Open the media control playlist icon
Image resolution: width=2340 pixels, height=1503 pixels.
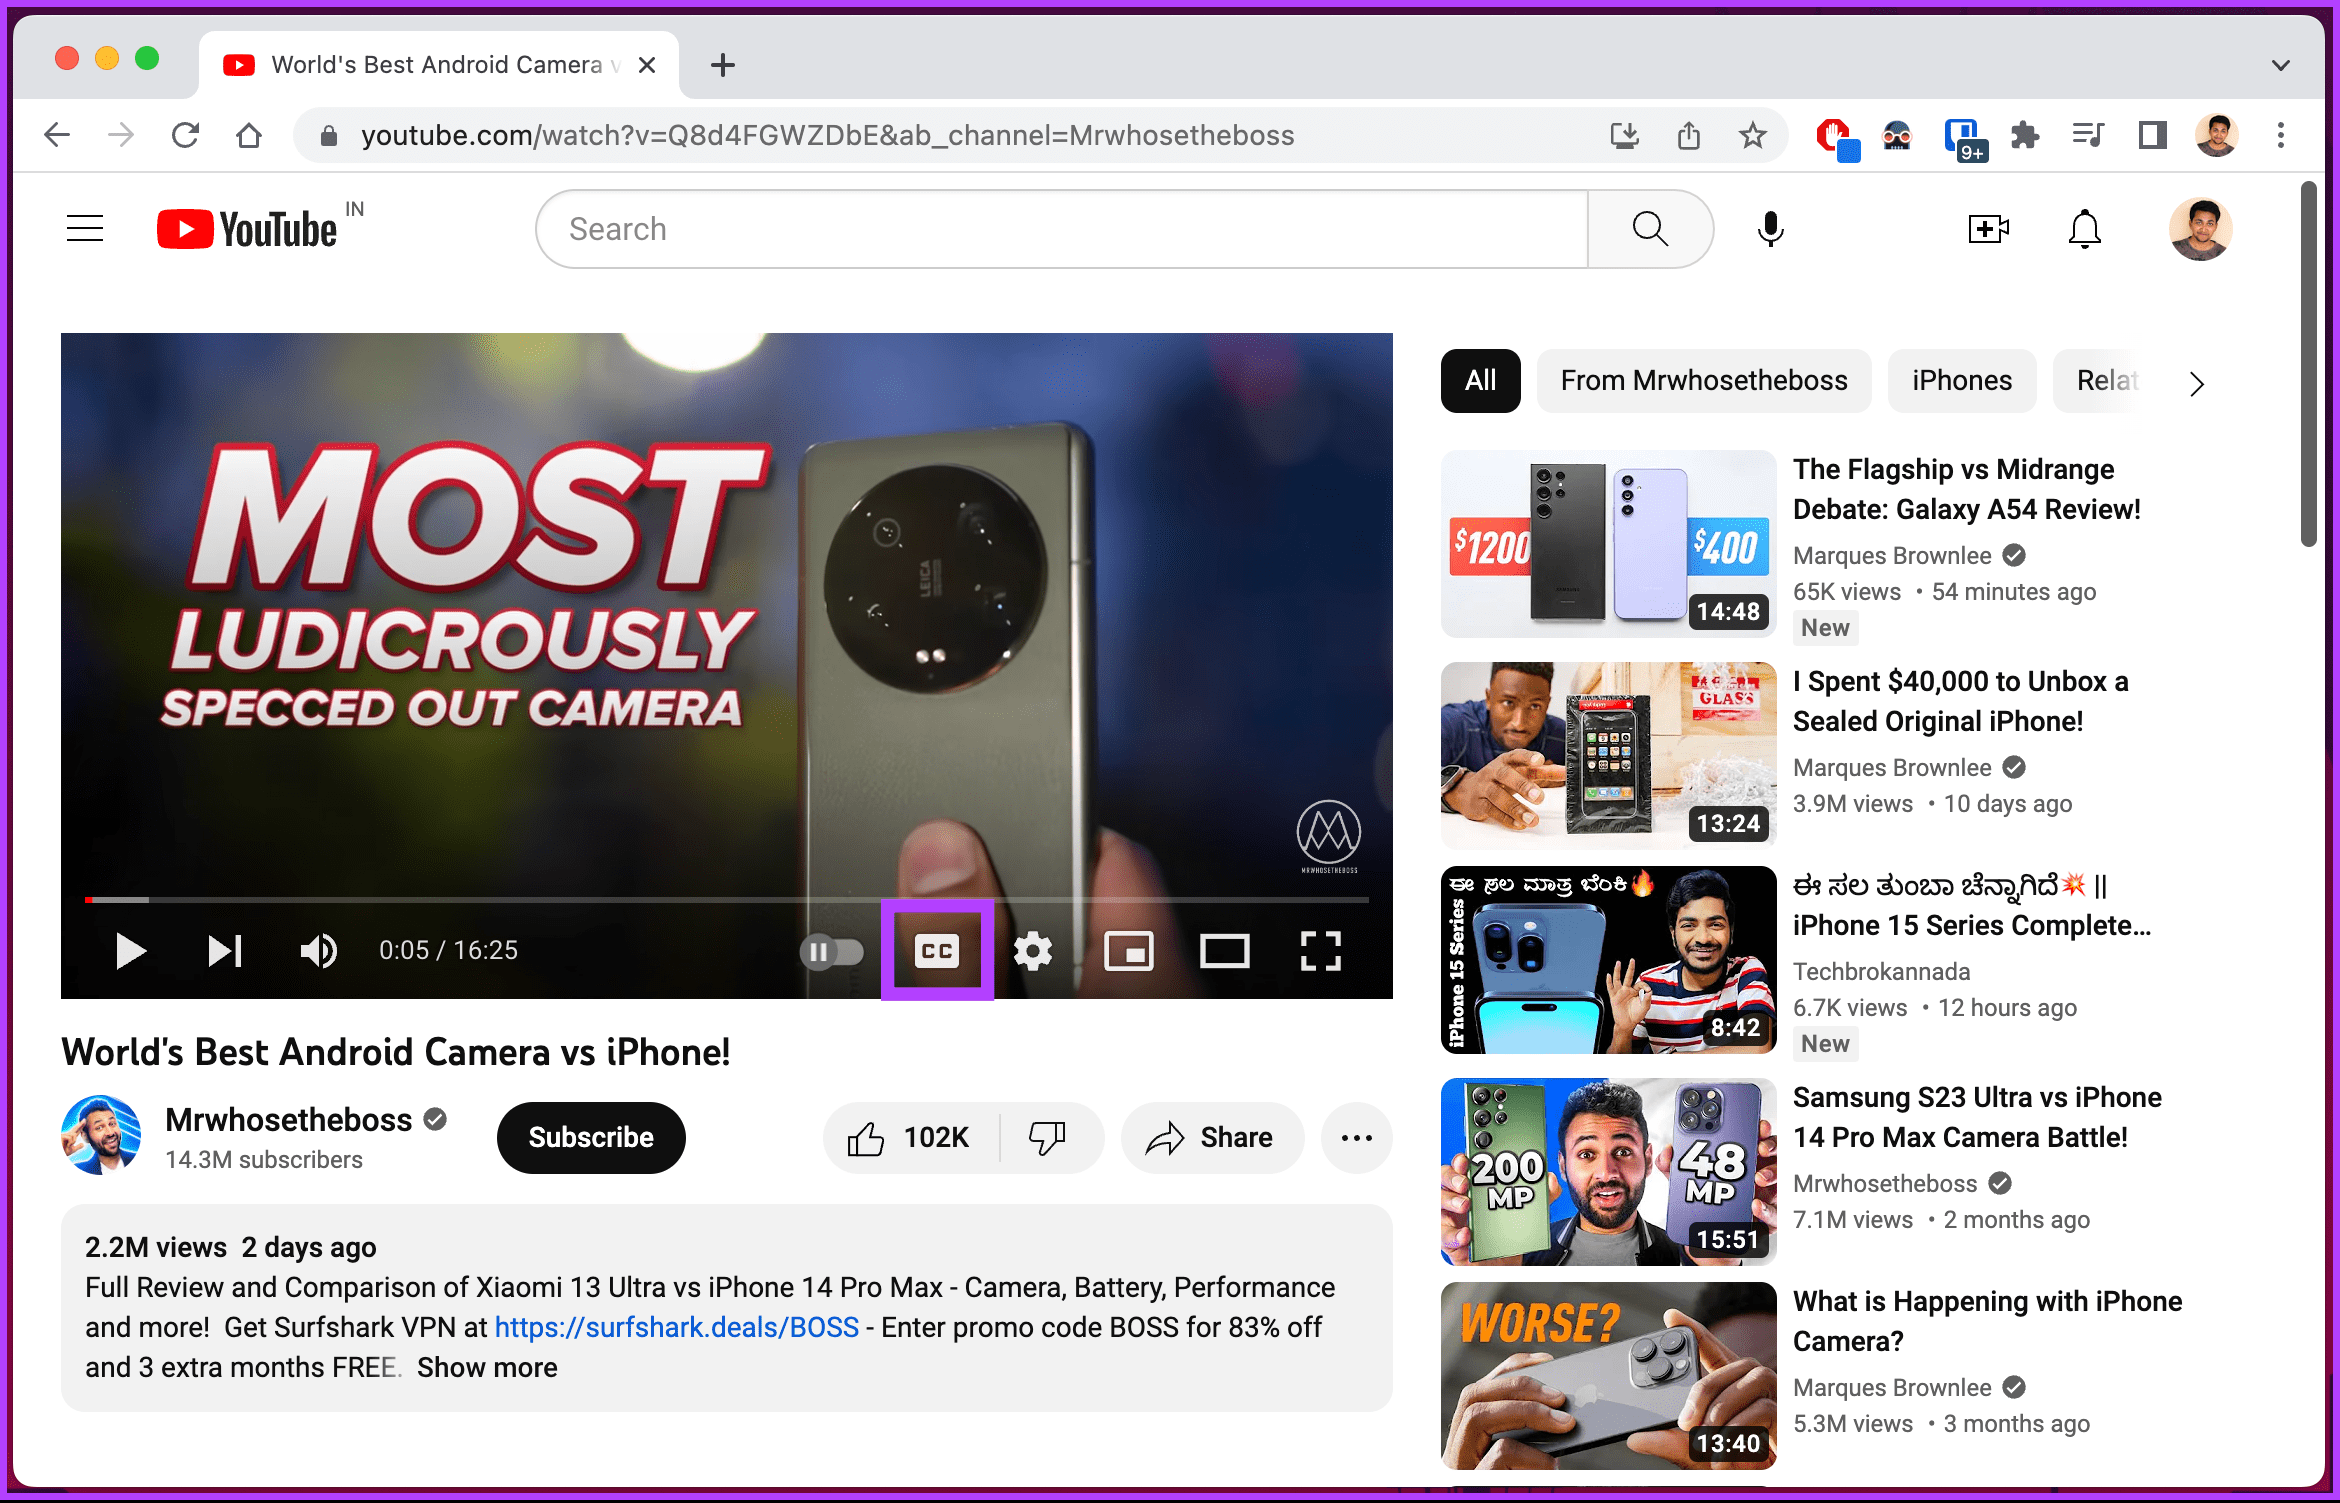(x=2088, y=135)
